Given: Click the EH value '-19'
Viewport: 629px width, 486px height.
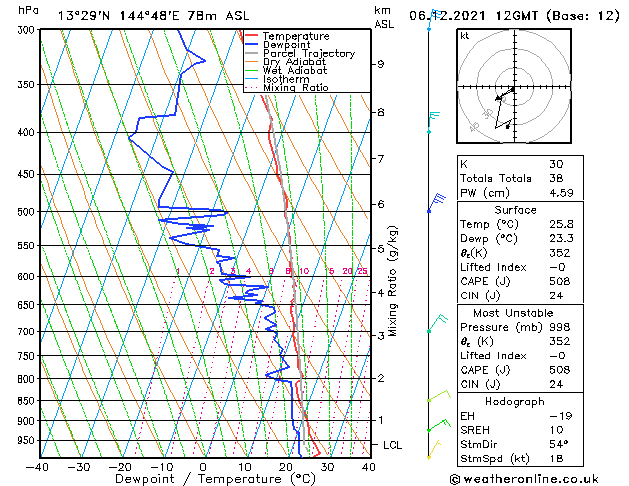Looking at the screenshot, I should [x=561, y=416].
